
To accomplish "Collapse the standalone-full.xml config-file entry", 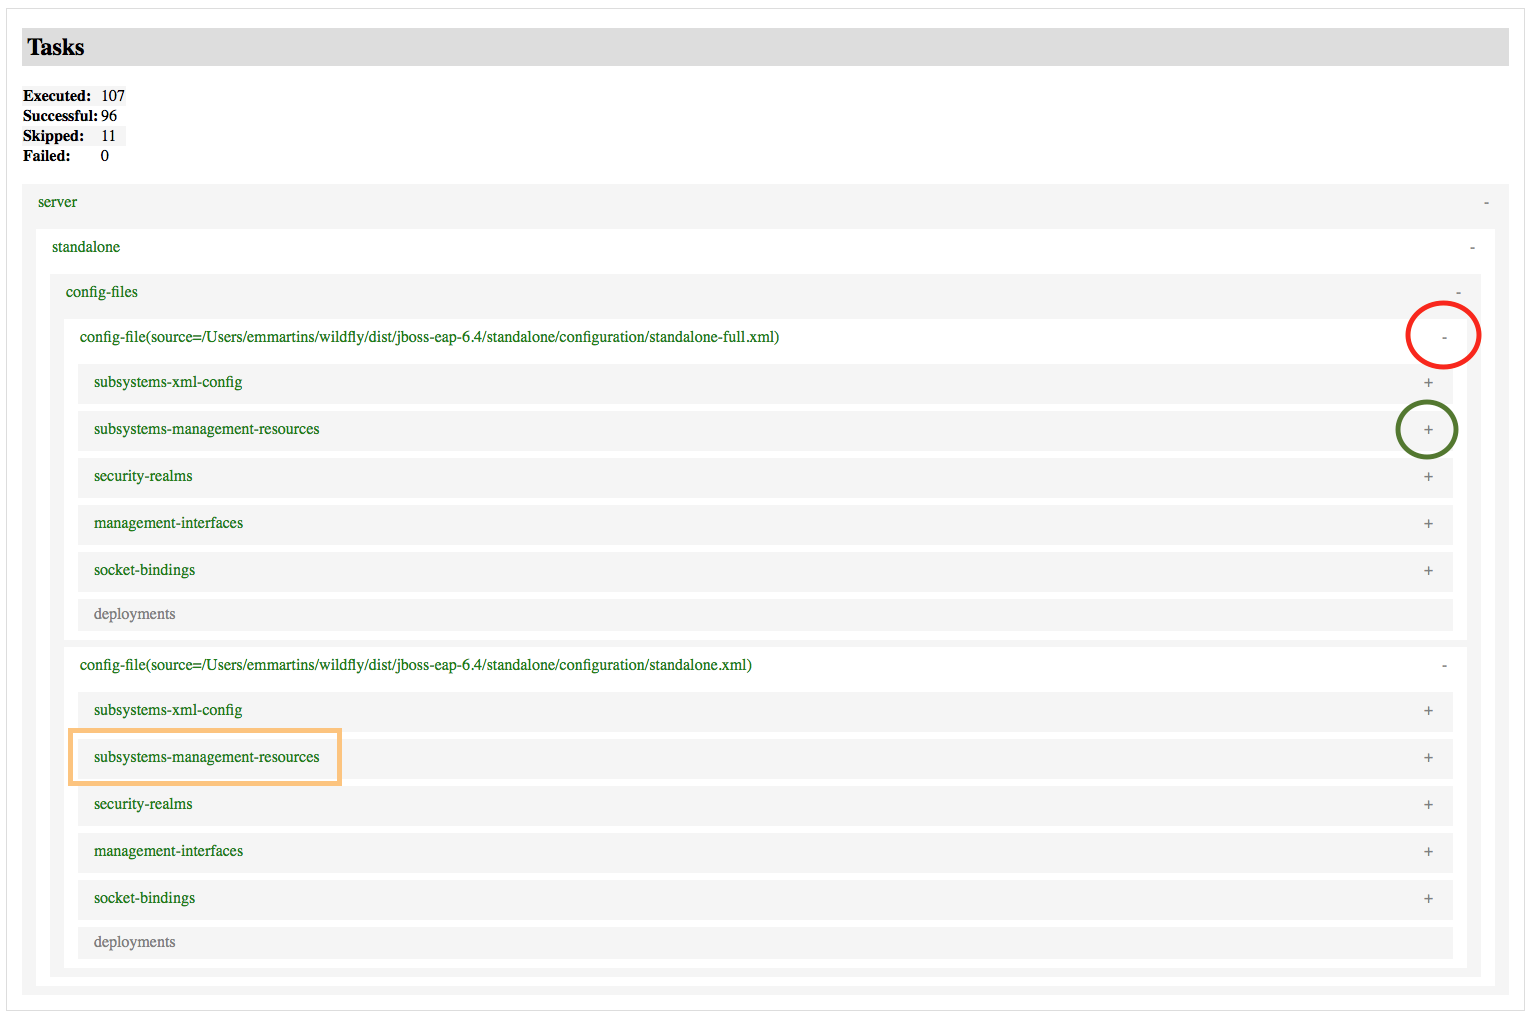I will click(x=1444, y=338).
